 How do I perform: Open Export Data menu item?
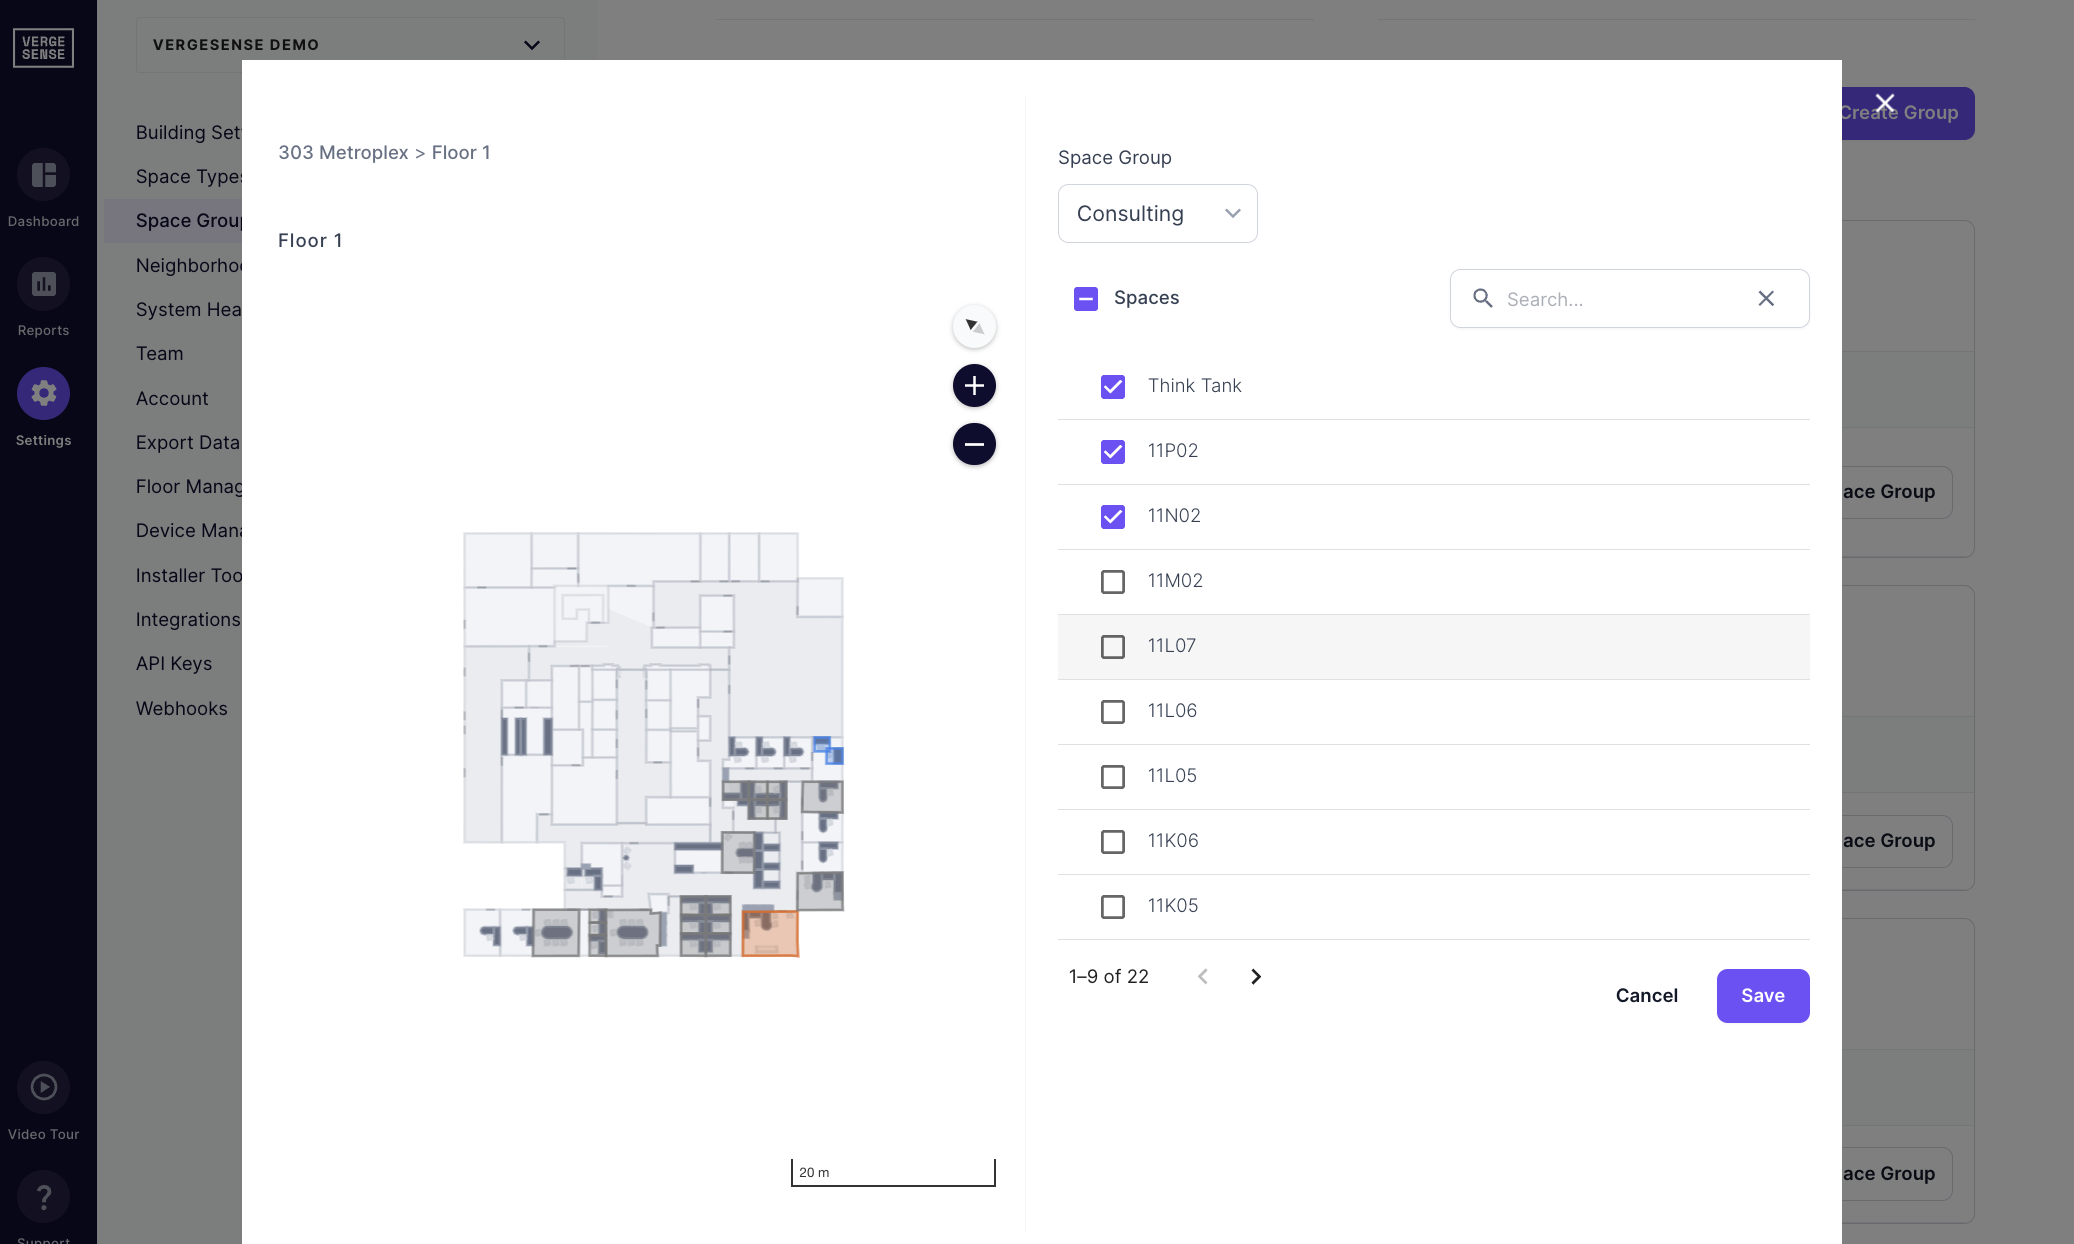point(188,442)
